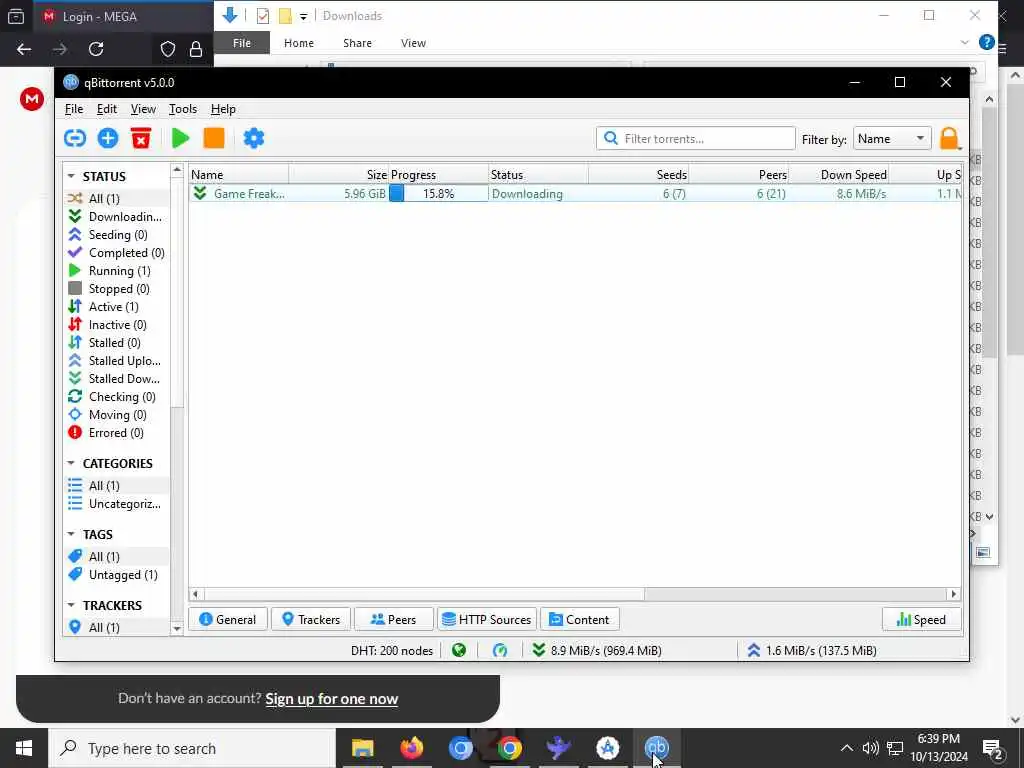1024x768 pixels.
Task: Click the Sign up for one now link
Action: click(331, 699)
